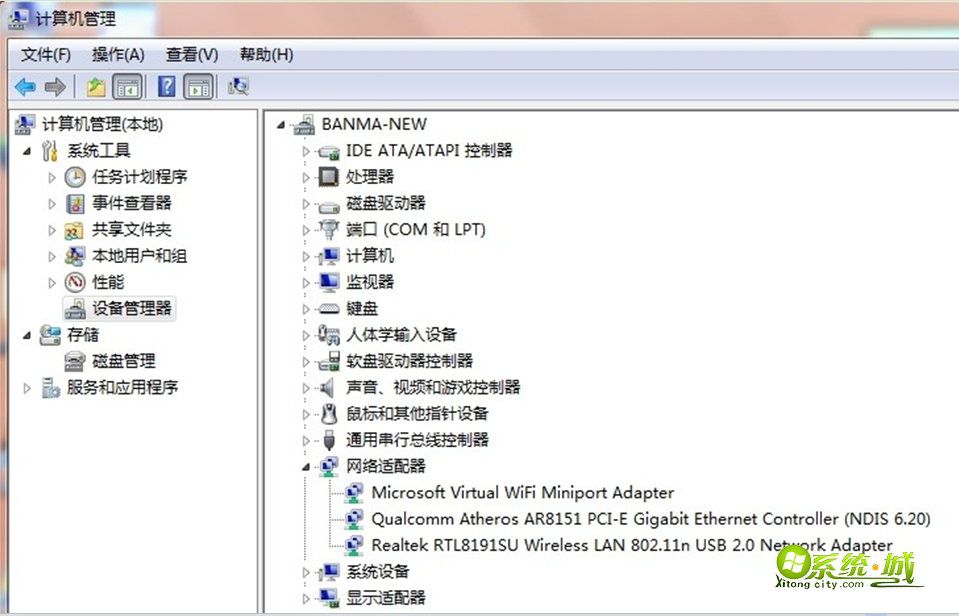959x616 pixels.
Task: Collapse the 系统工具 tree node
Action: (27, 151)
